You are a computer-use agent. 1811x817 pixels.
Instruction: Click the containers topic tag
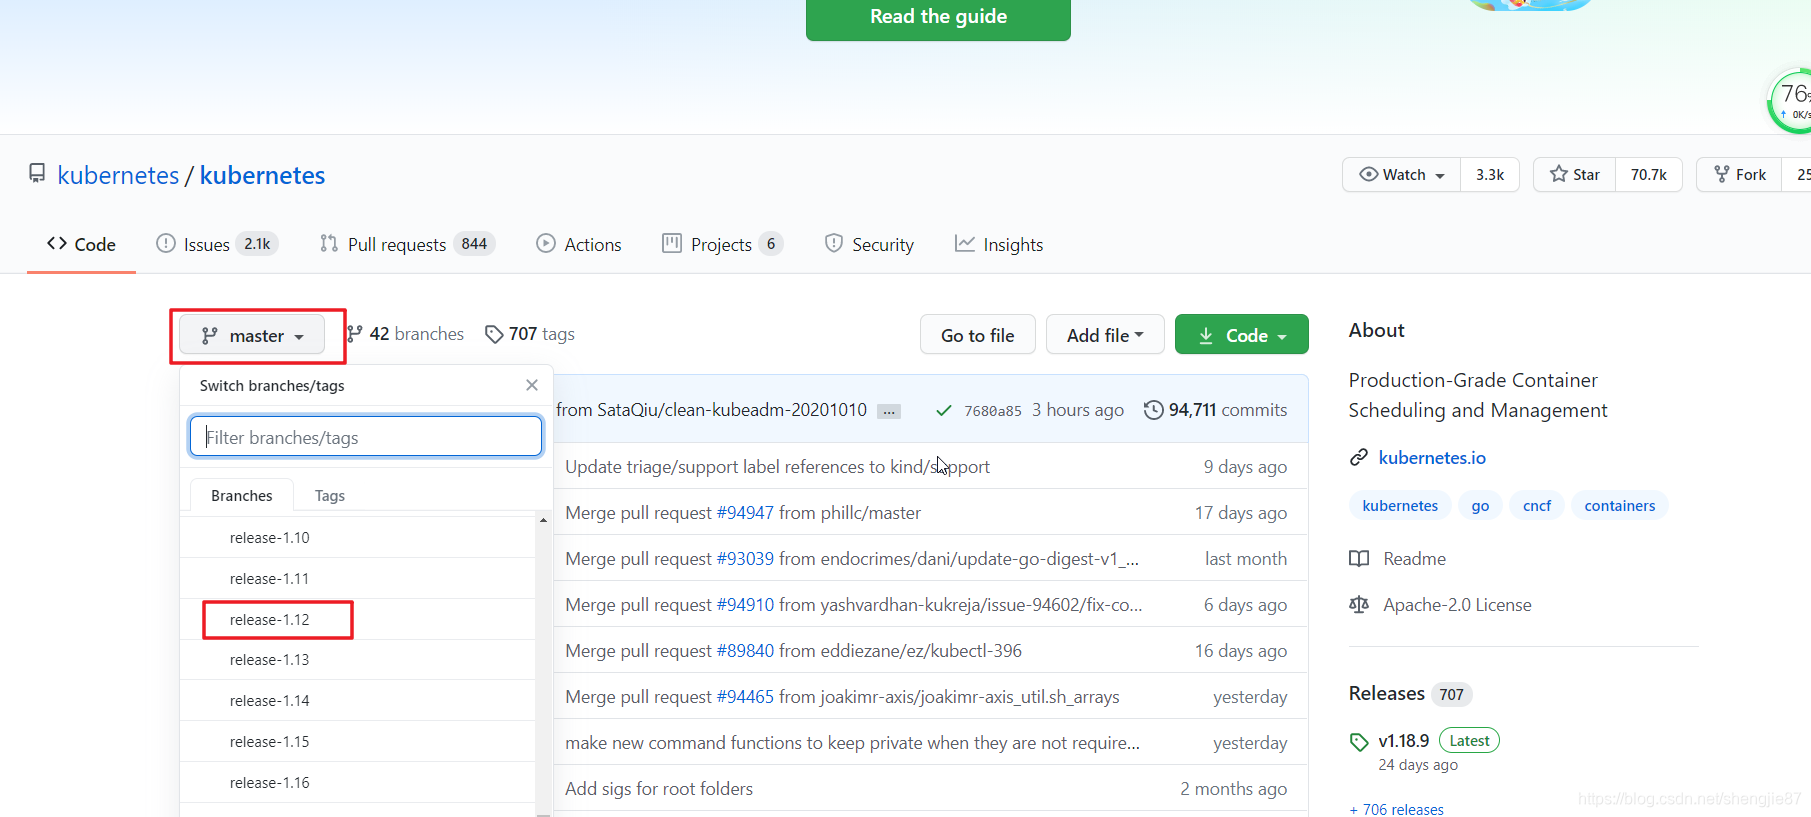[x=1620, y=506]
